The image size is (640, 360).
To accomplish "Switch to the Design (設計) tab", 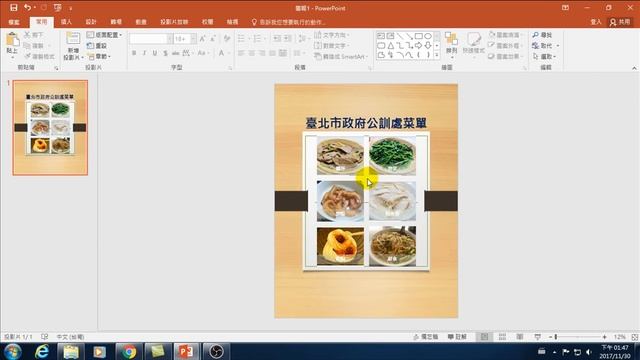I will [x=91, y=22].
